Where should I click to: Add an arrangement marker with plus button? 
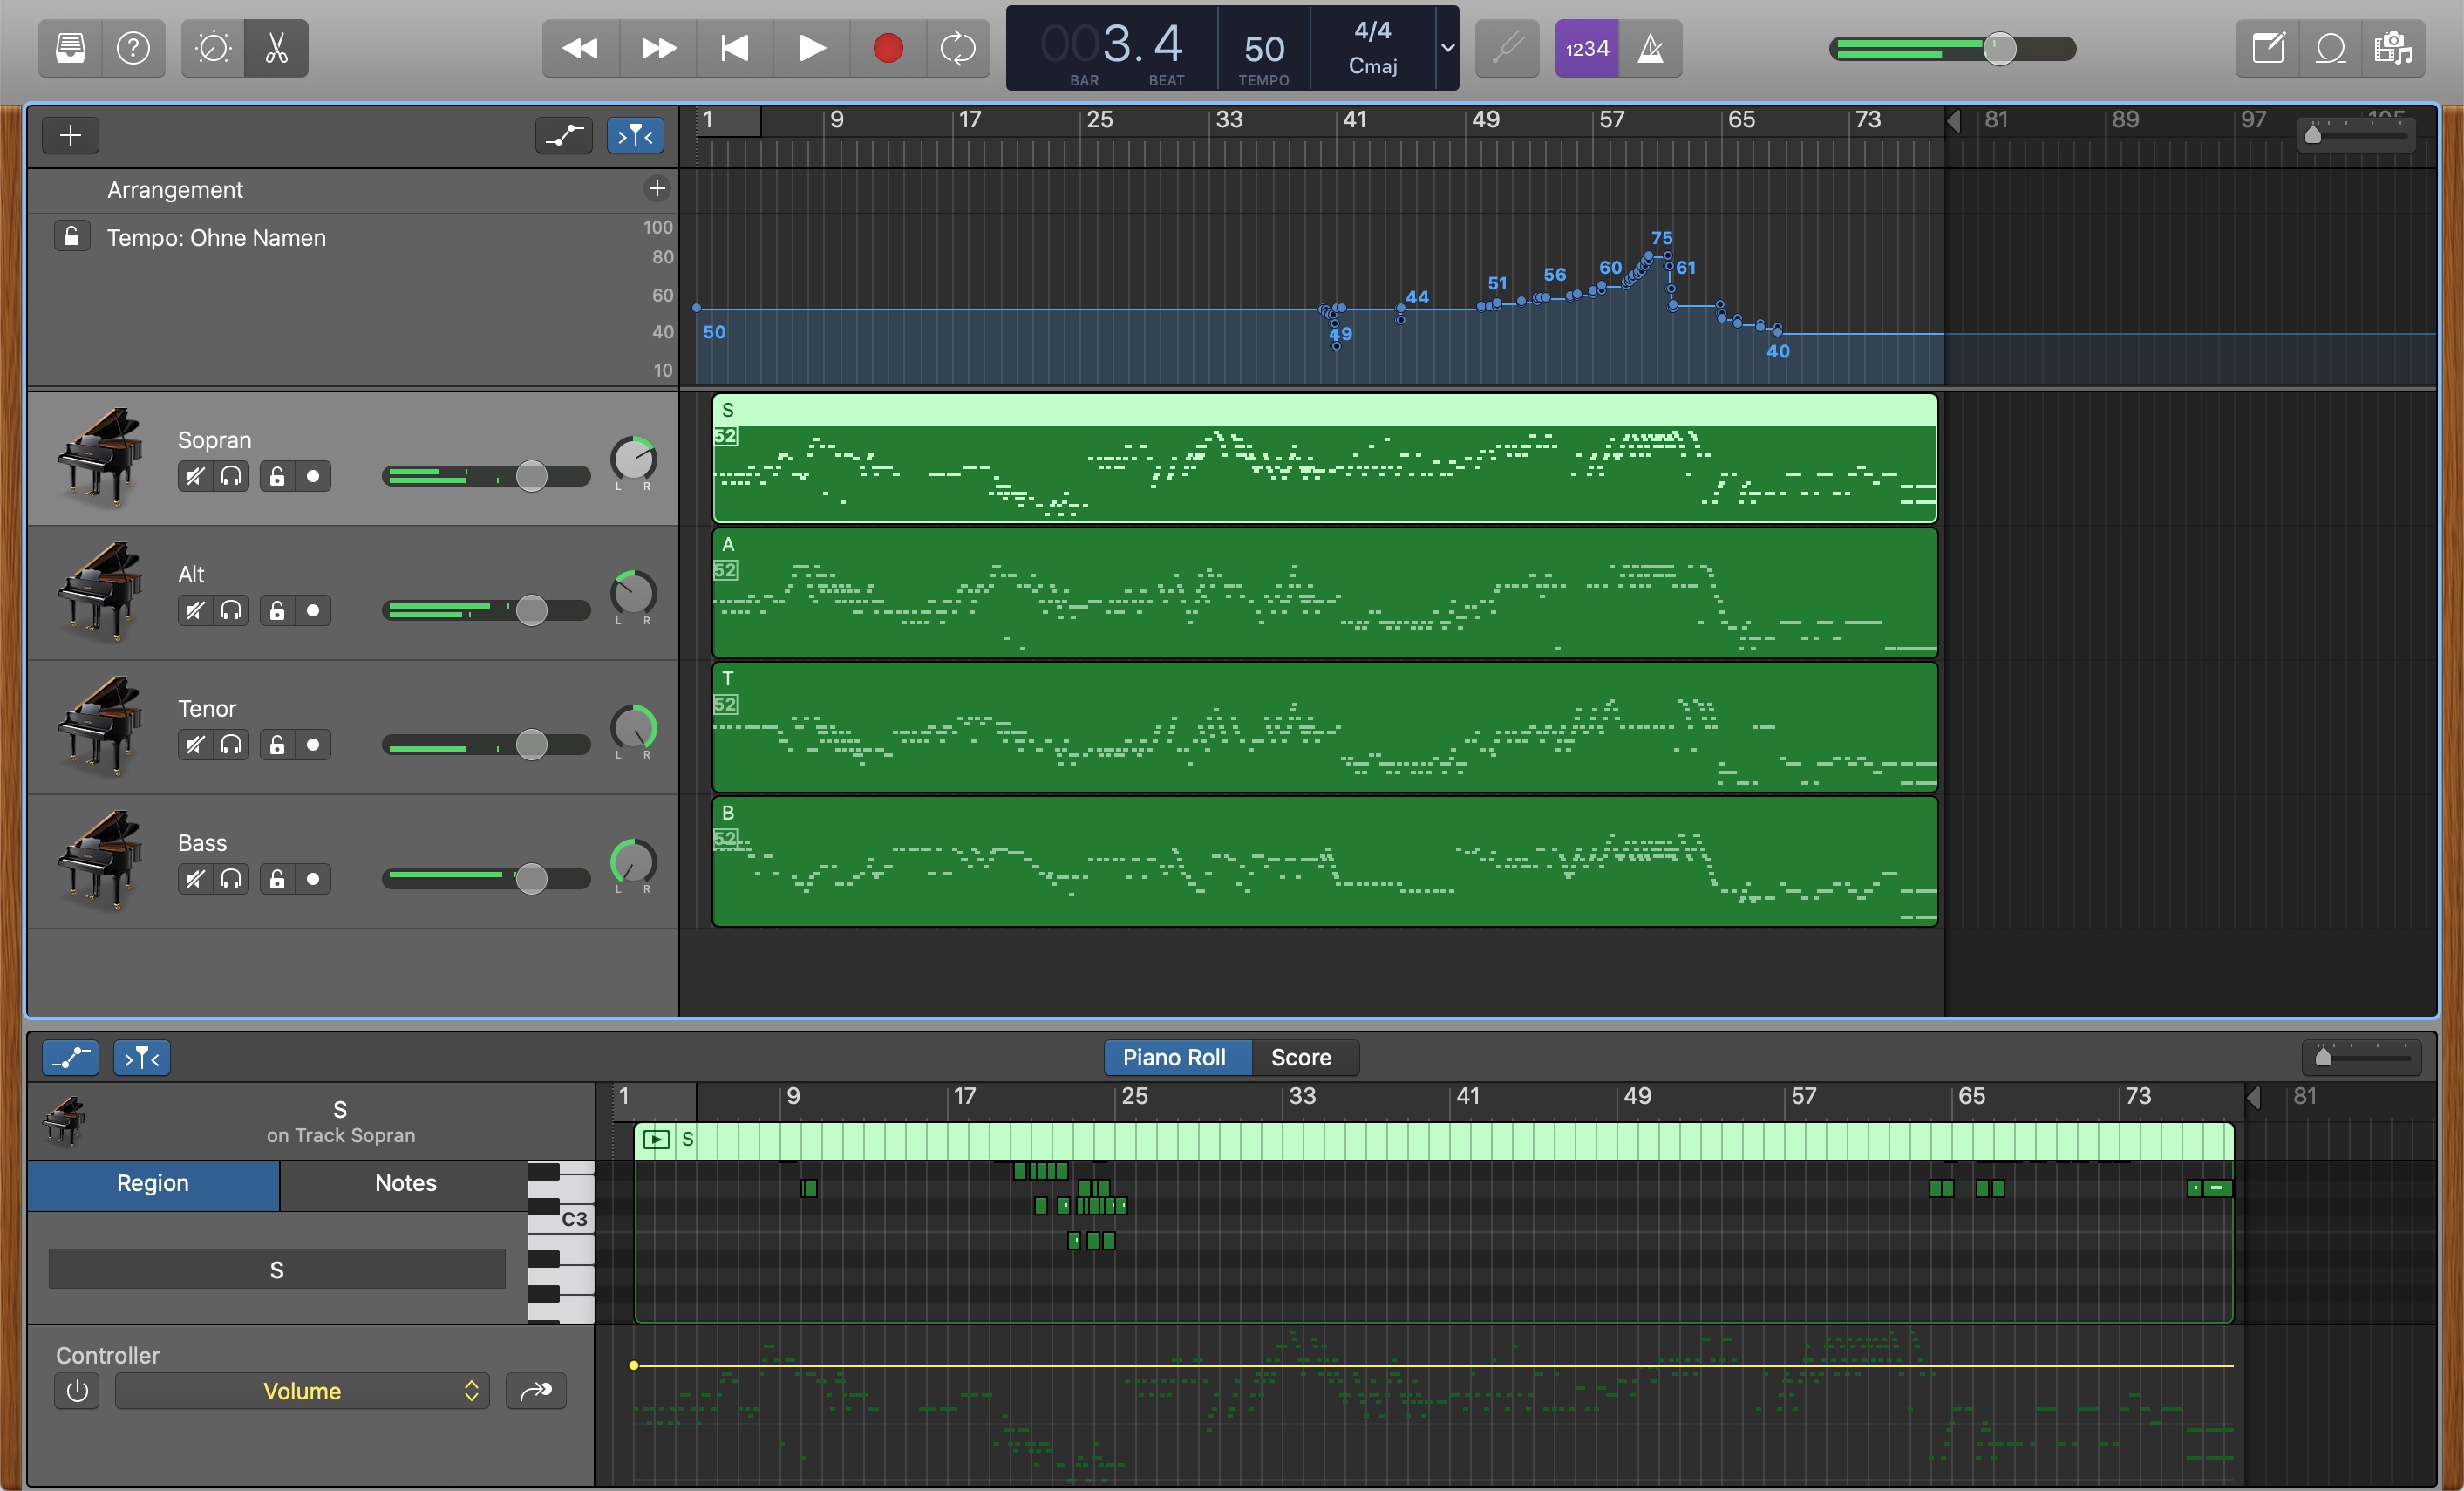[657, 189]
